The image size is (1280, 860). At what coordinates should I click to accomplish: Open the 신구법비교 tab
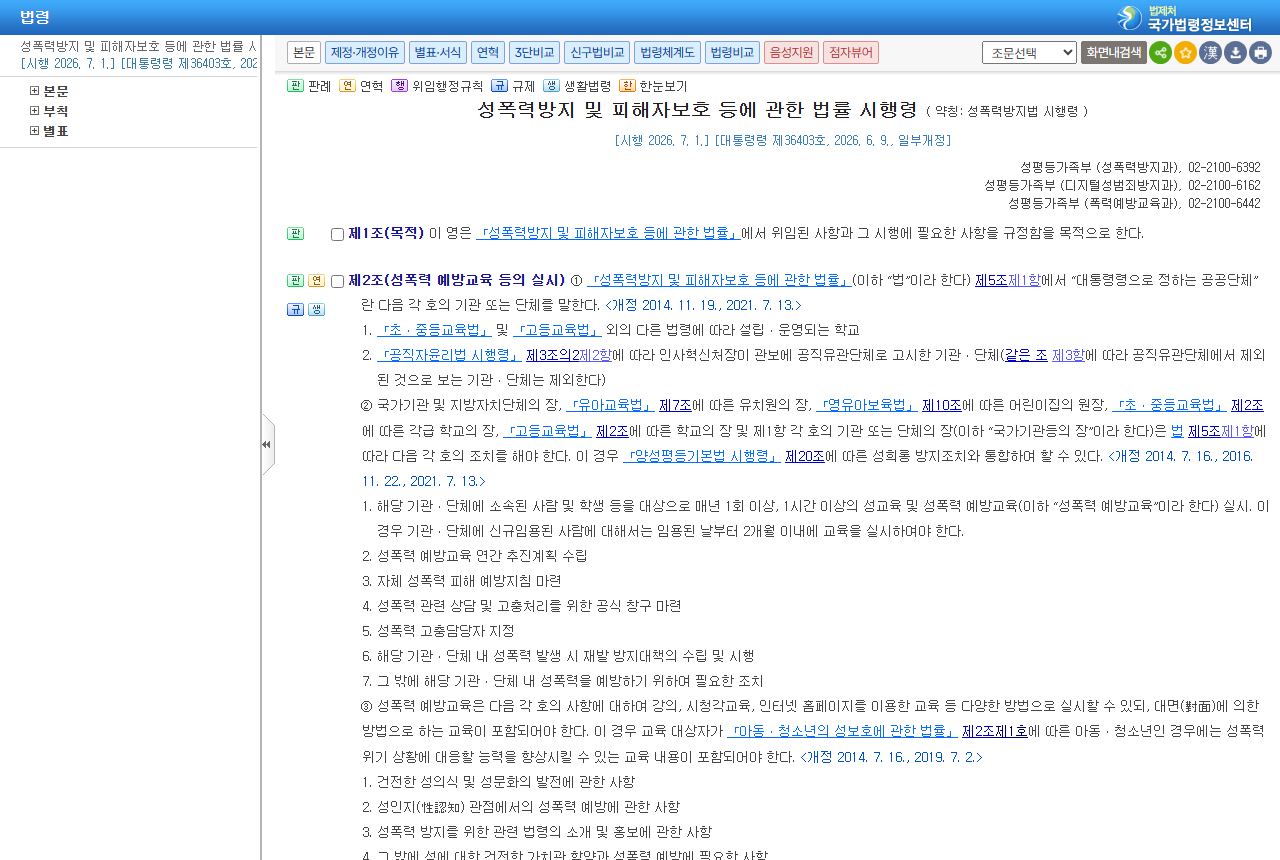tap(597, 52)
